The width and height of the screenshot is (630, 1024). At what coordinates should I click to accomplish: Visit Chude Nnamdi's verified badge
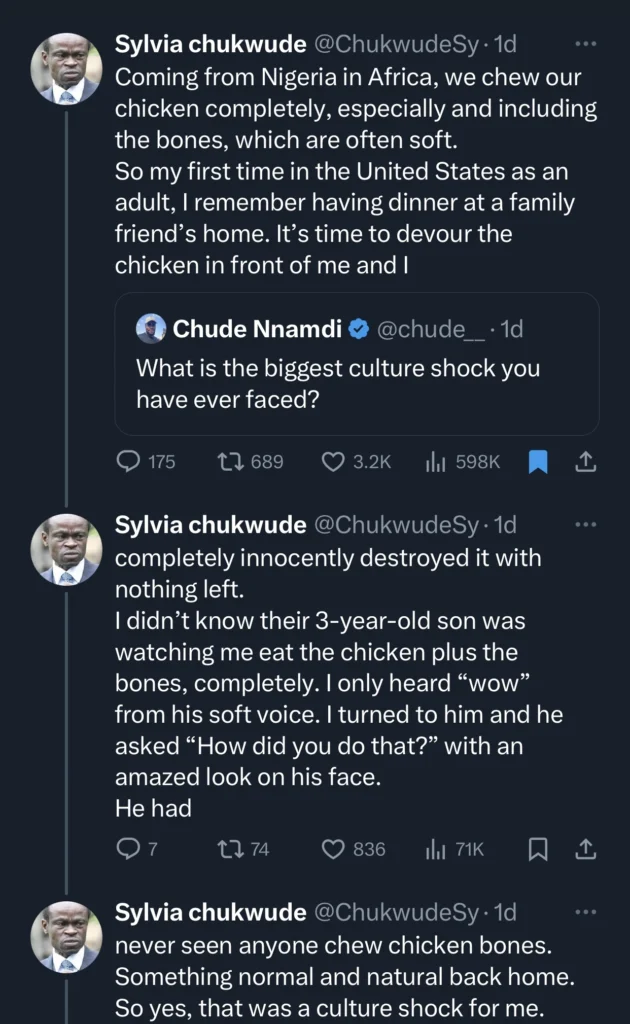tap(358, 329)
